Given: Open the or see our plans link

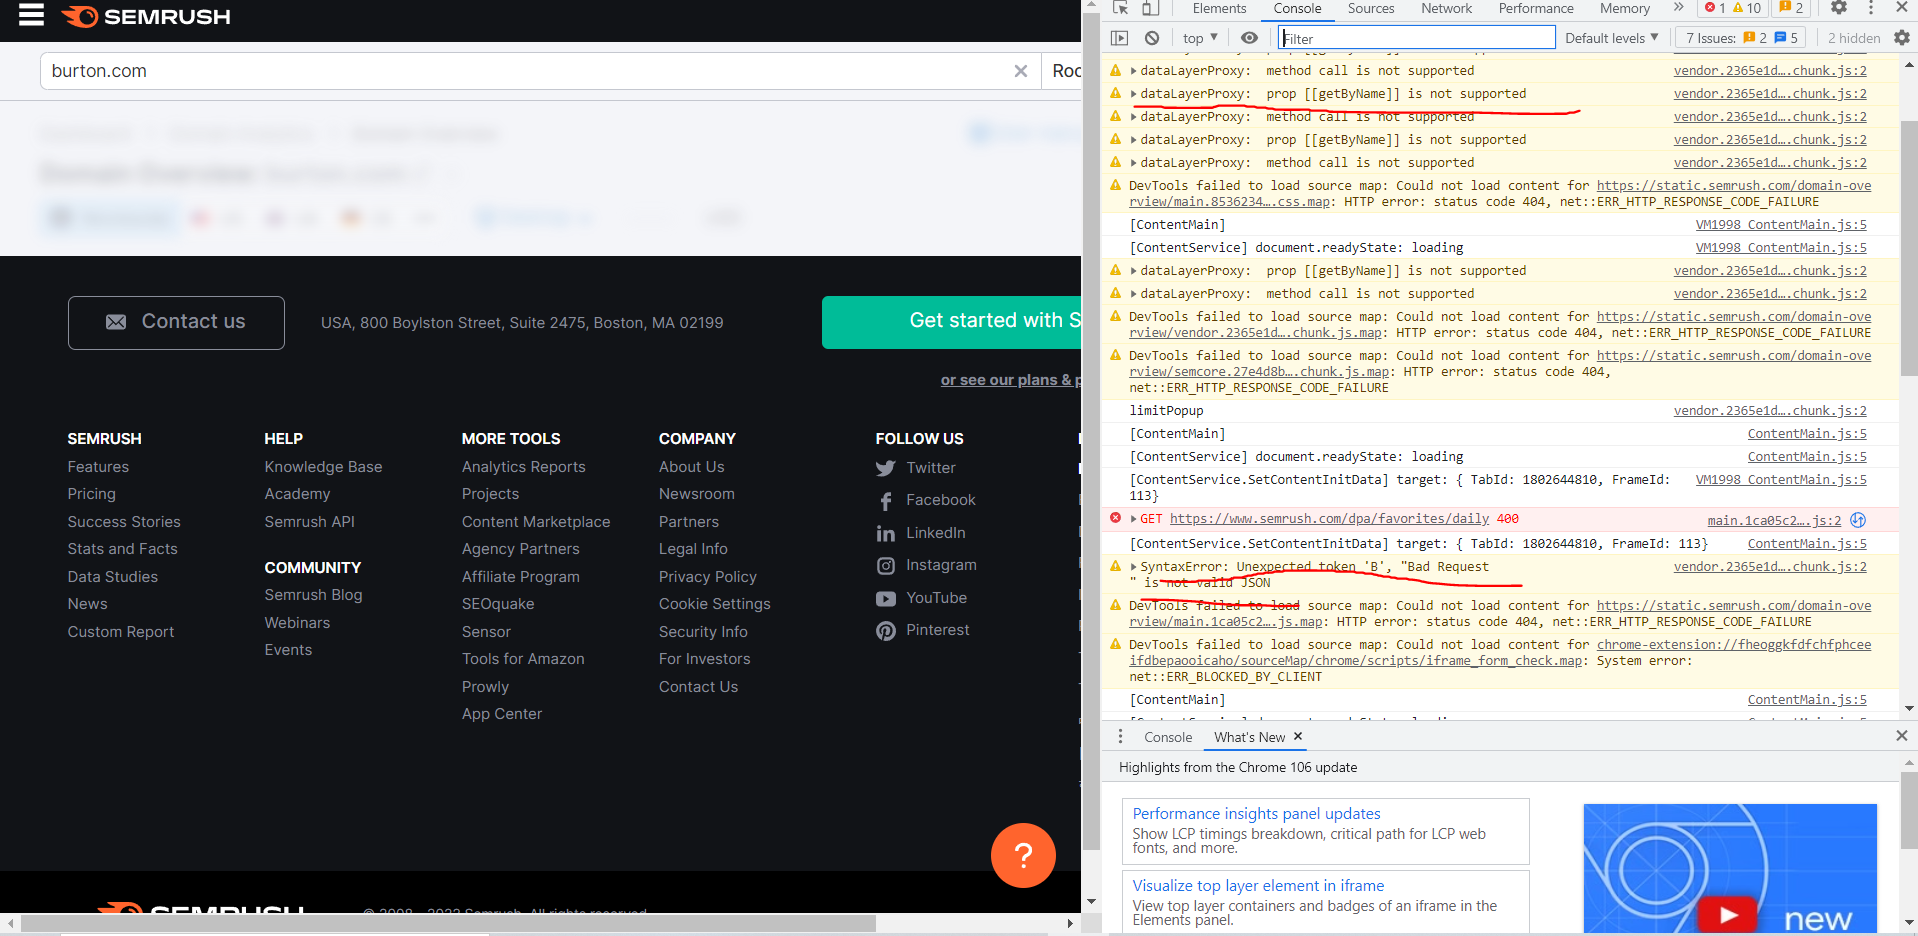Looking at the screenshot, I should [1010, 380].
